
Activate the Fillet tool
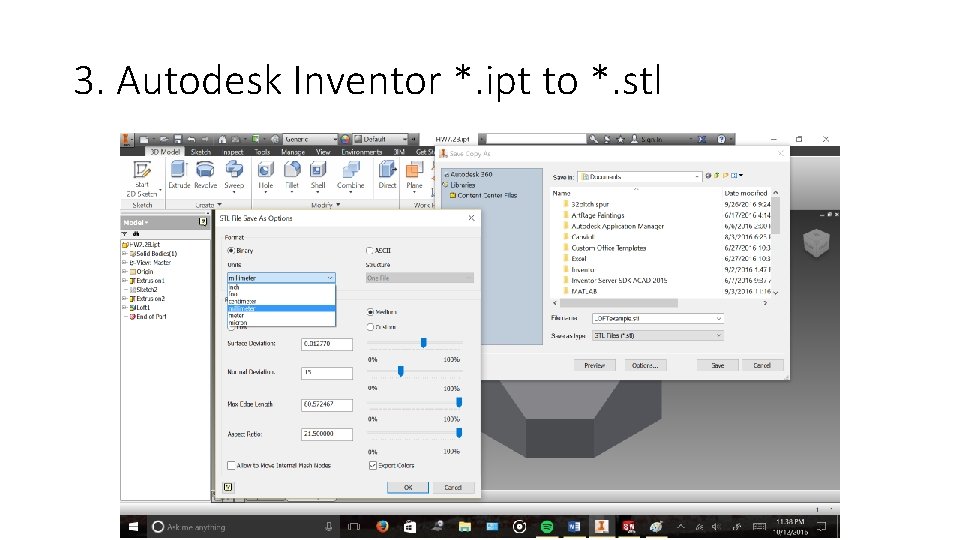pyautogui.click(x=292, y=176)
